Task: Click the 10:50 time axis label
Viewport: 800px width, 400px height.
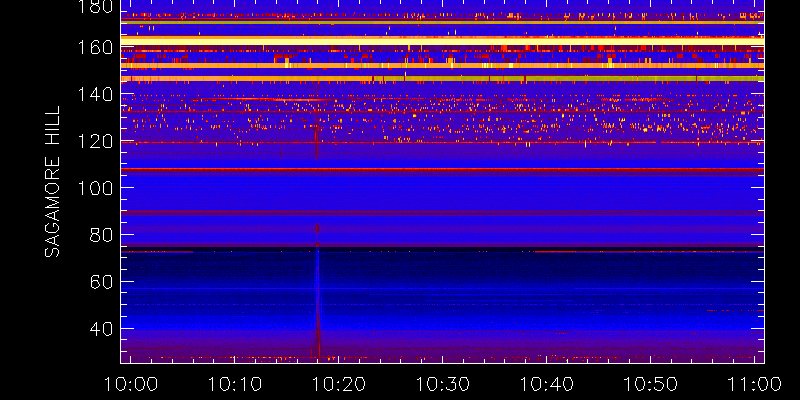Action: click(651, 384)
